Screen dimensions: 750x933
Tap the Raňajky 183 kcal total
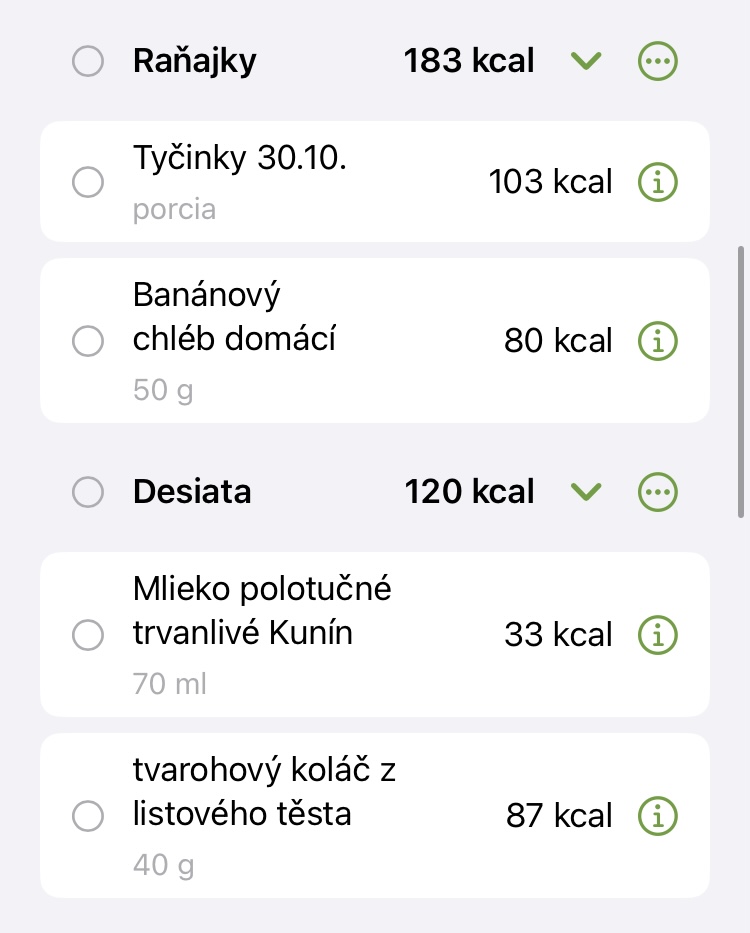tap(469, 62)
